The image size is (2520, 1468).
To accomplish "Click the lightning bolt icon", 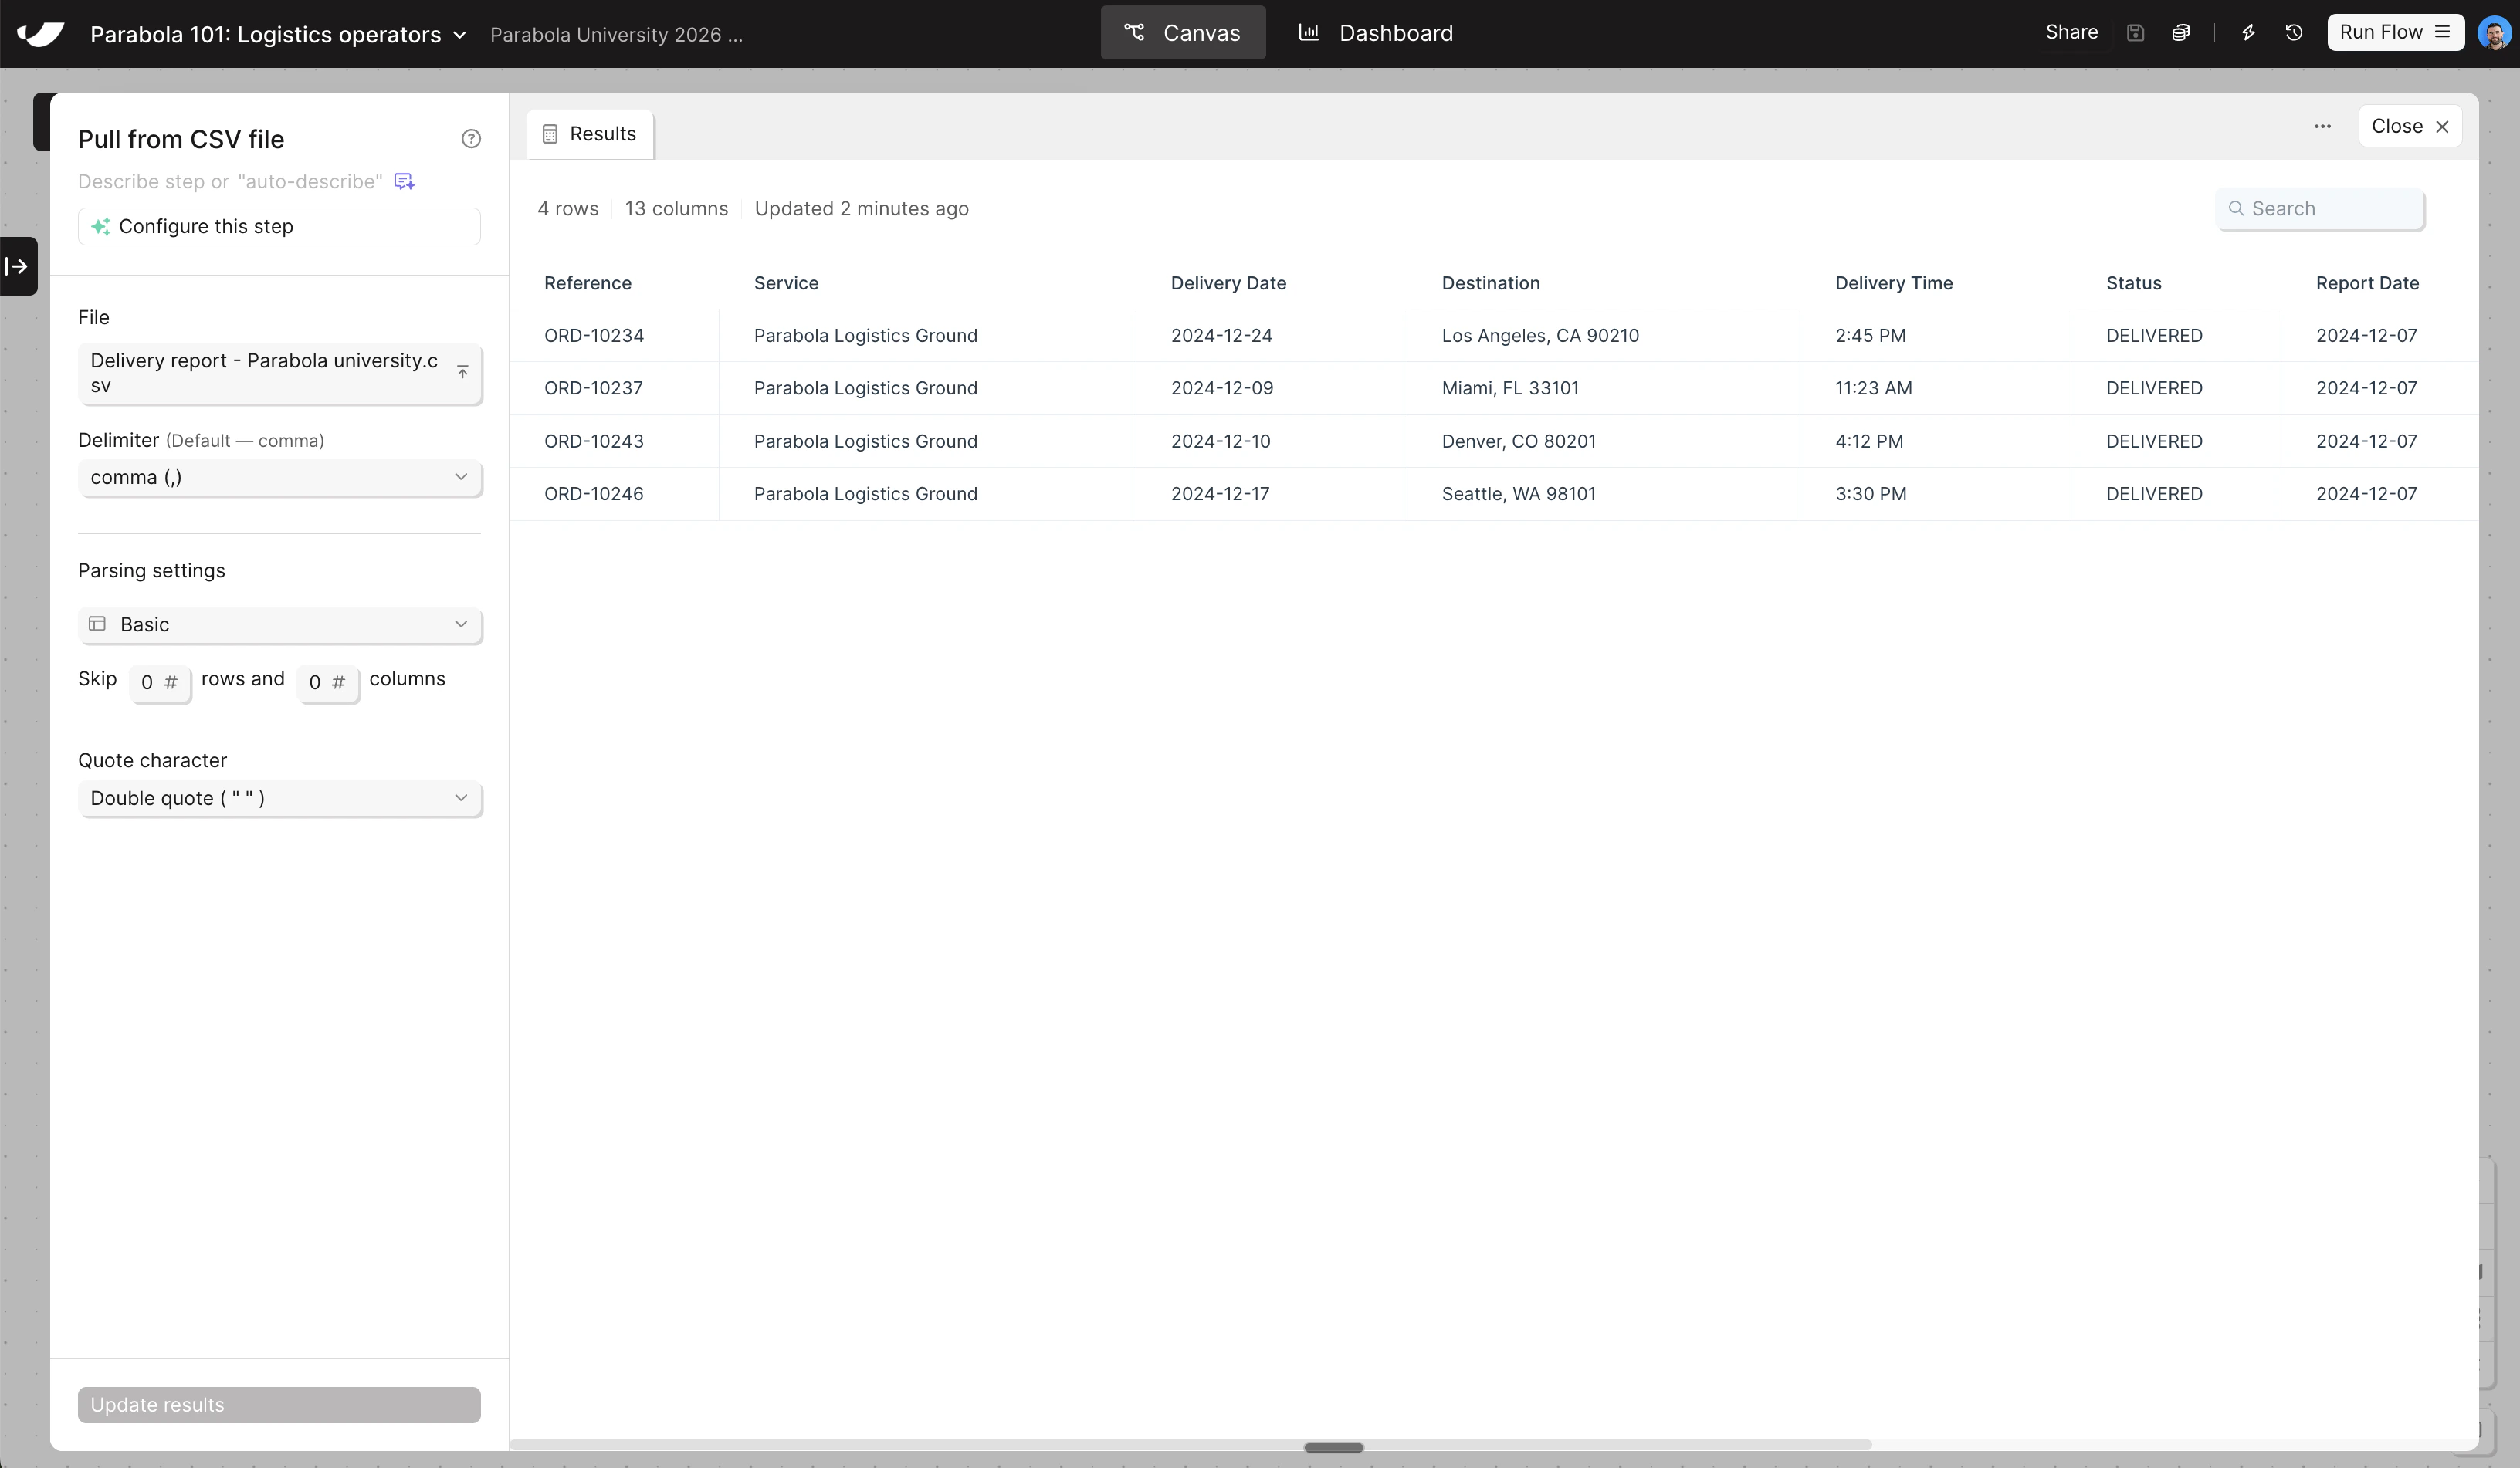I will click(x=2248, y=33).
